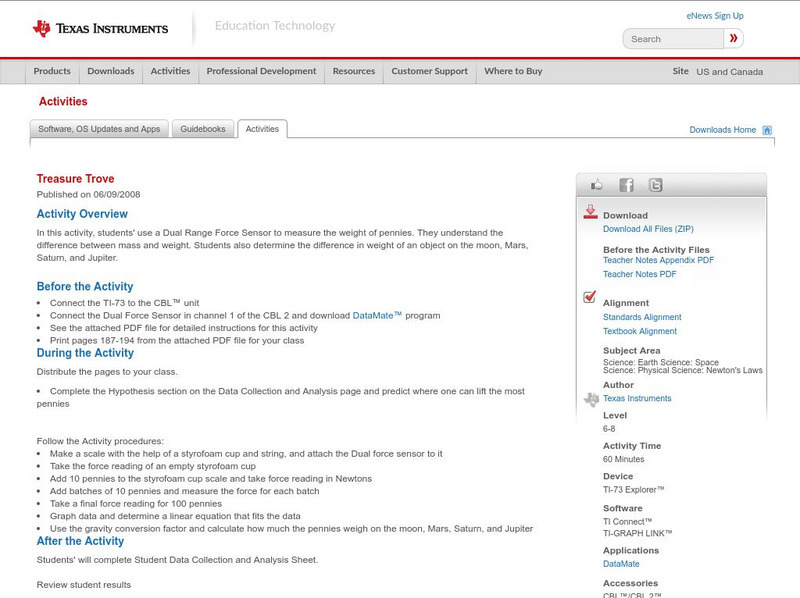
Task: Open the Products menu
Action: coord(52,71)
